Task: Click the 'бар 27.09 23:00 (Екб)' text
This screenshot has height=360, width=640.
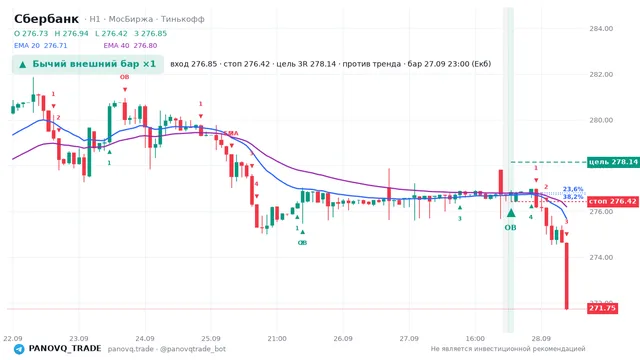Action: tap(449, 64)
